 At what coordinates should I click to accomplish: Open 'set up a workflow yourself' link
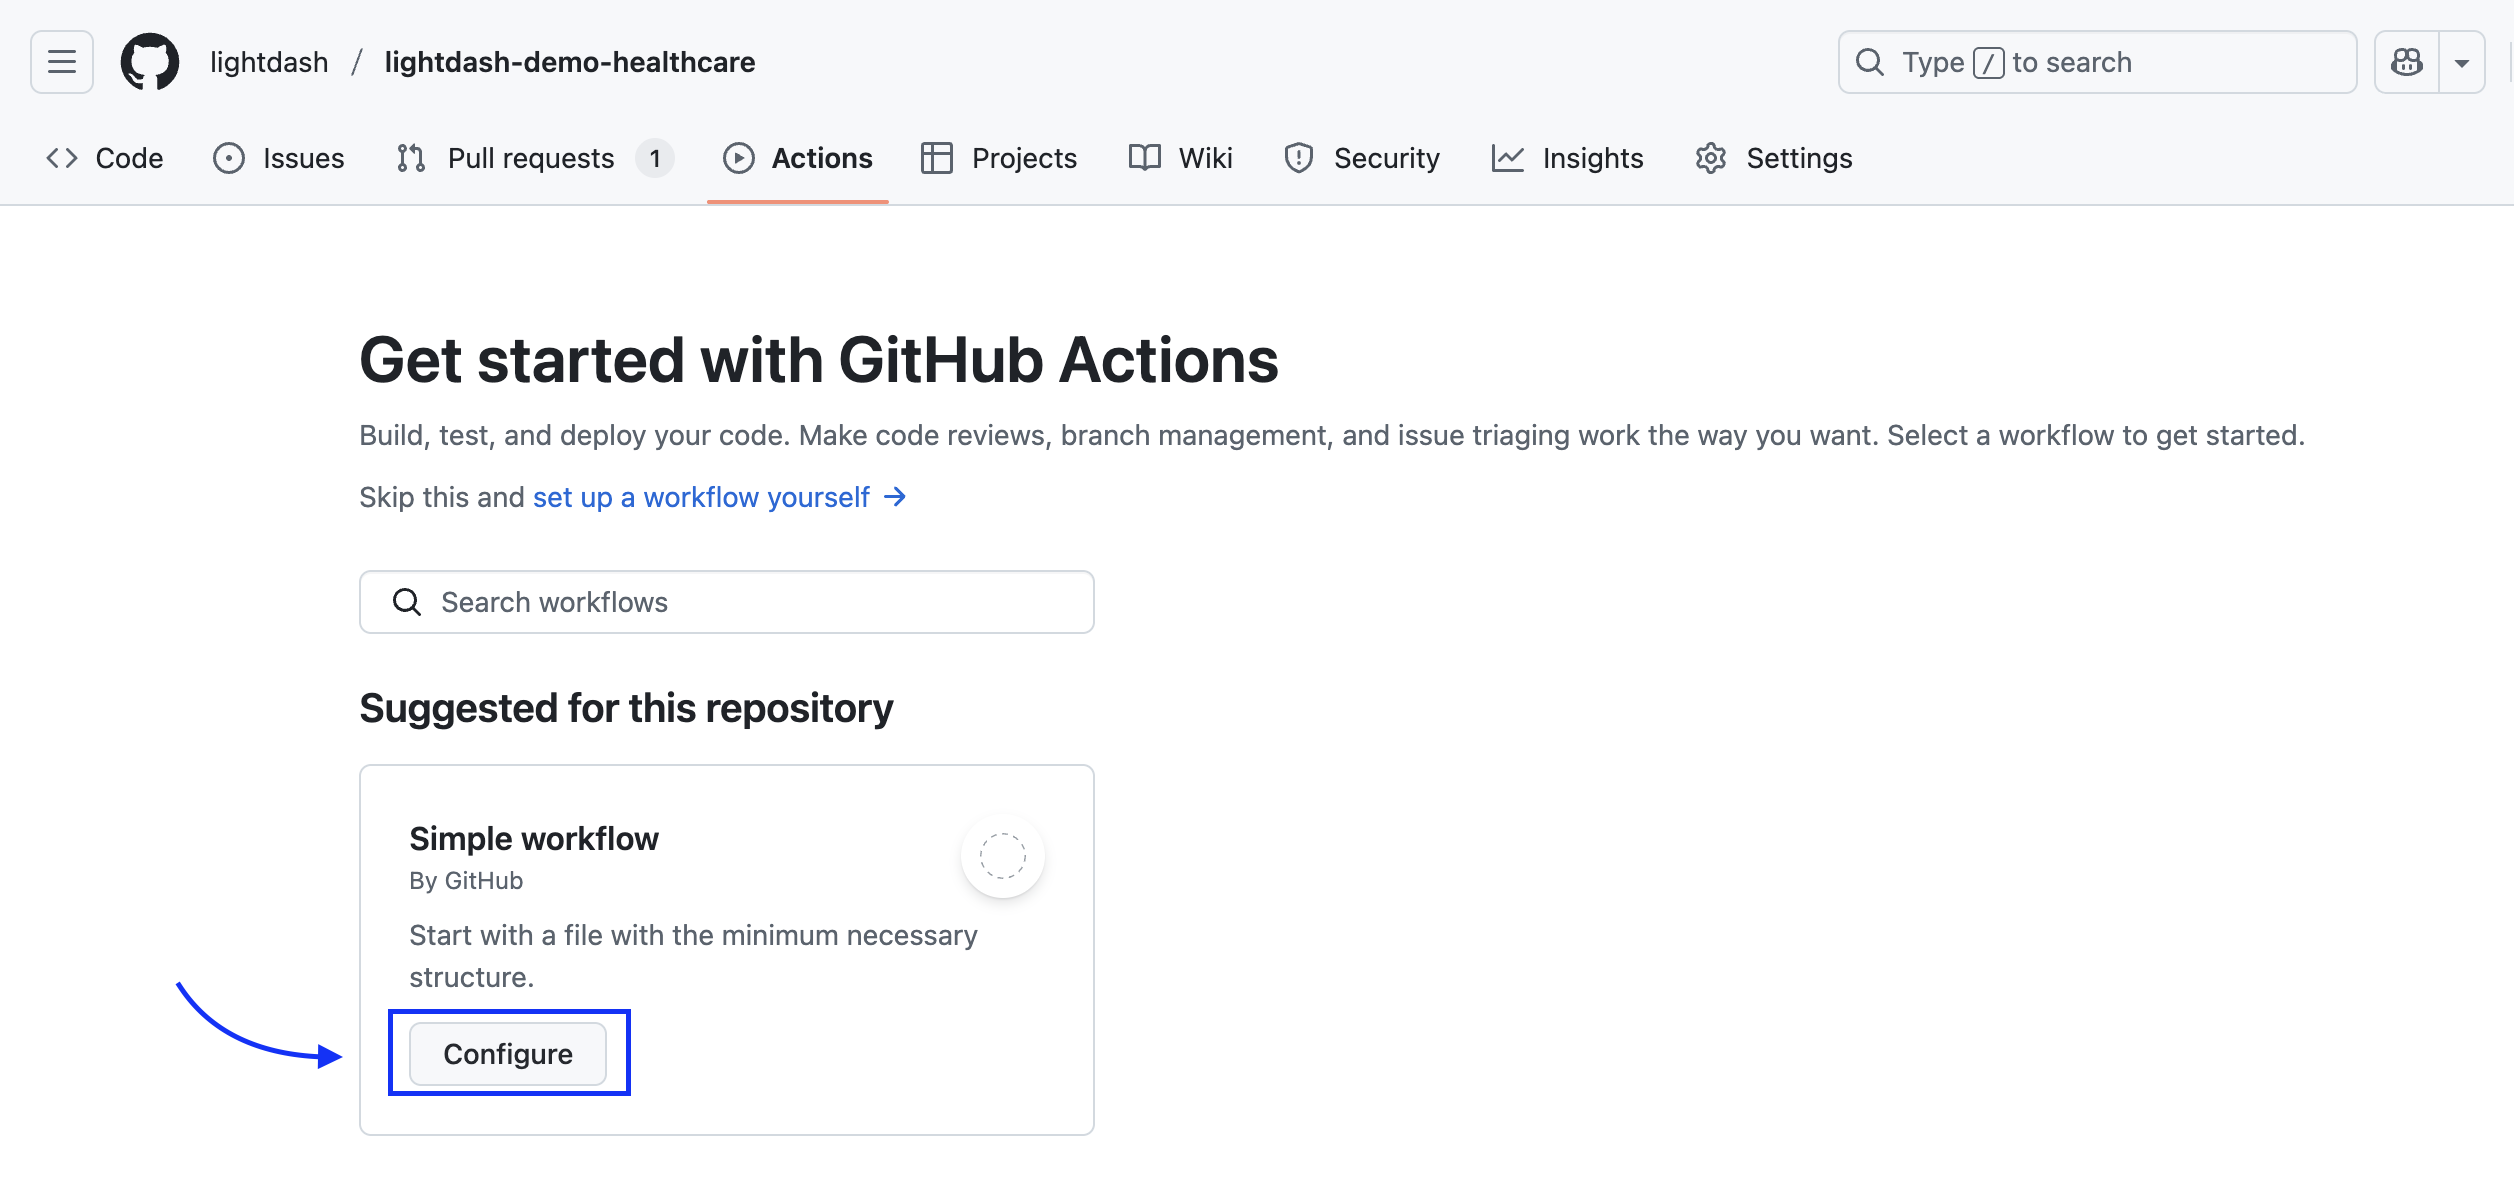point(700,497)
